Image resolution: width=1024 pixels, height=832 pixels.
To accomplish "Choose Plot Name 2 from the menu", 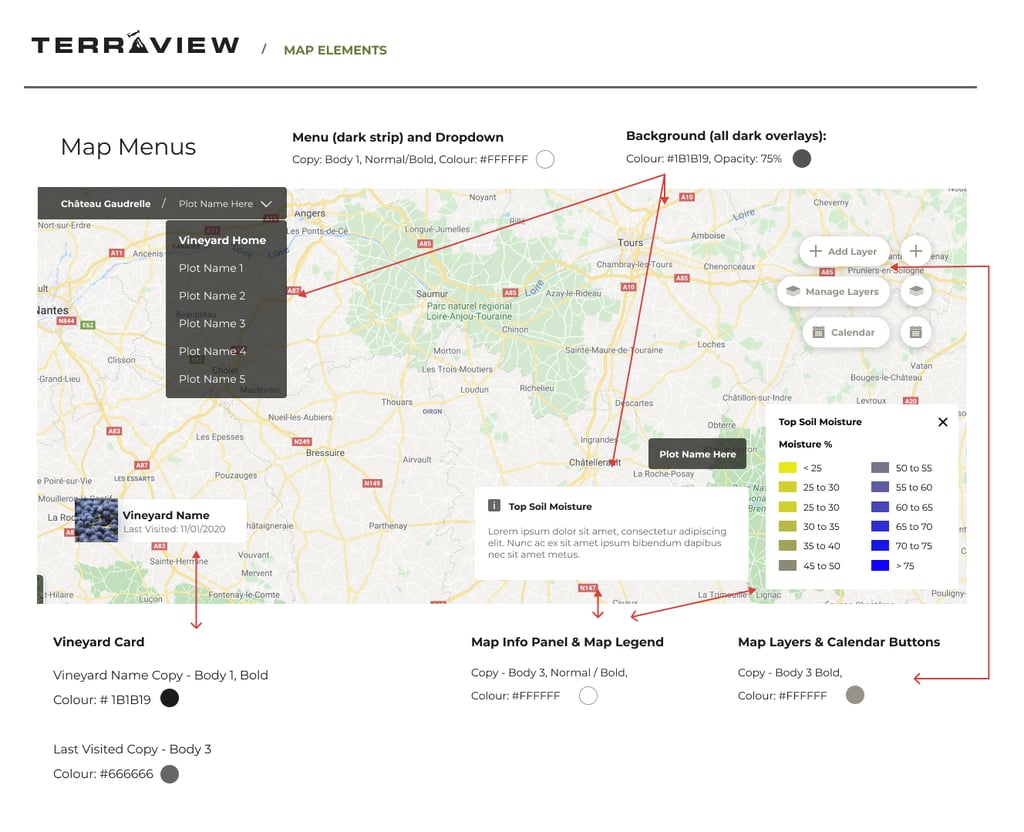I will [212, 296].
